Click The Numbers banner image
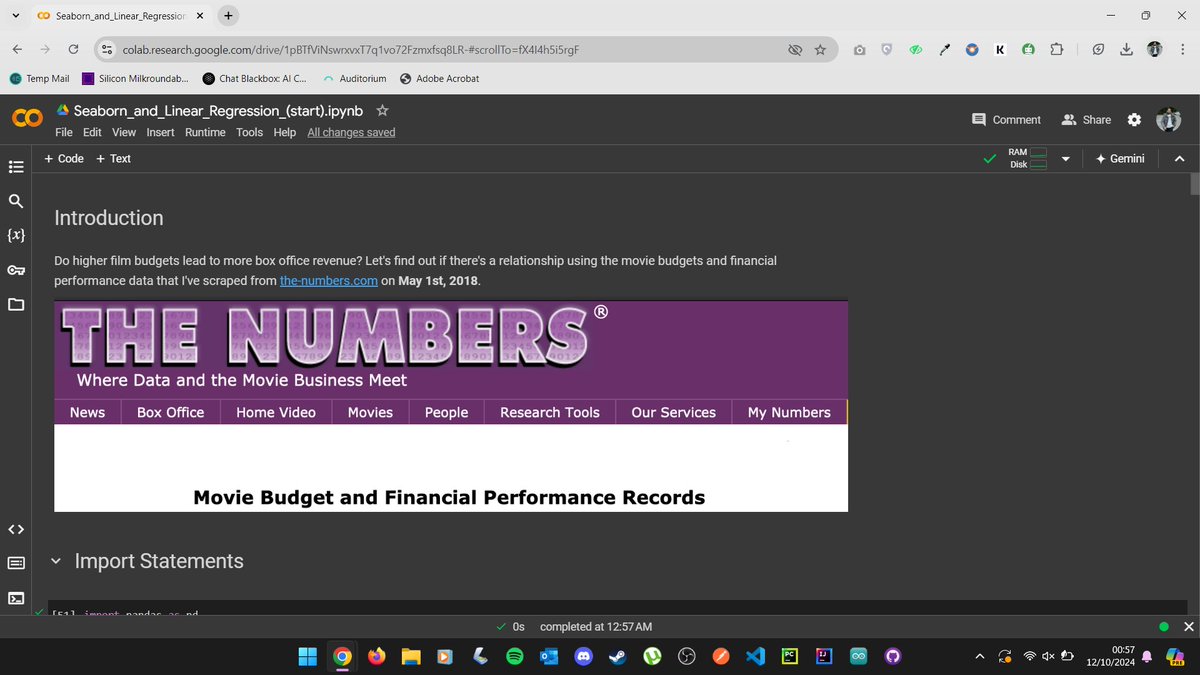Image resolution: width=1200 pixels, height=675 pixels. coord(451,406)
